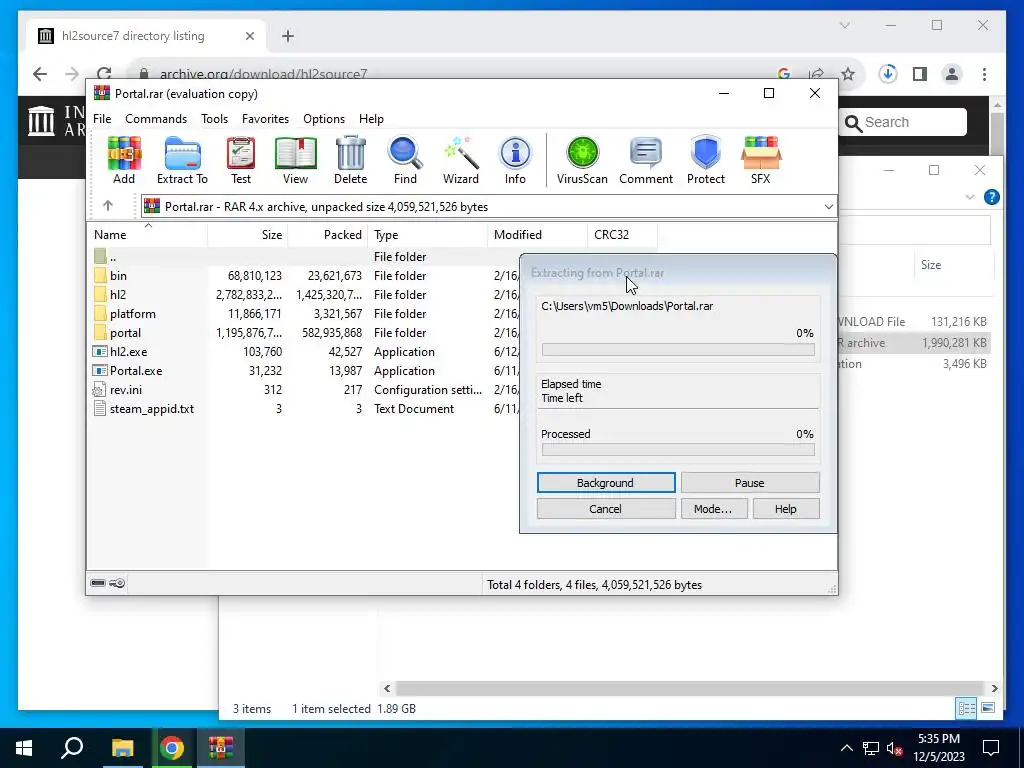The width and height of the screenshot is (1024, 768).
Task: Launch the Wizard wand tool
Action: coord(461,160)
